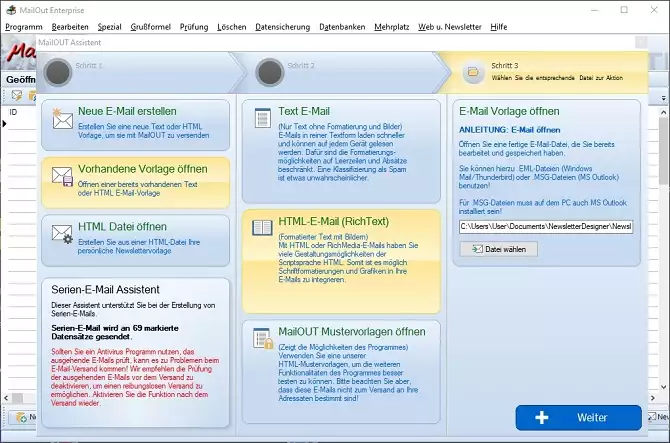Open the Datenbanken menu
The width and height of the screenshot is (670, 443).
342,26
